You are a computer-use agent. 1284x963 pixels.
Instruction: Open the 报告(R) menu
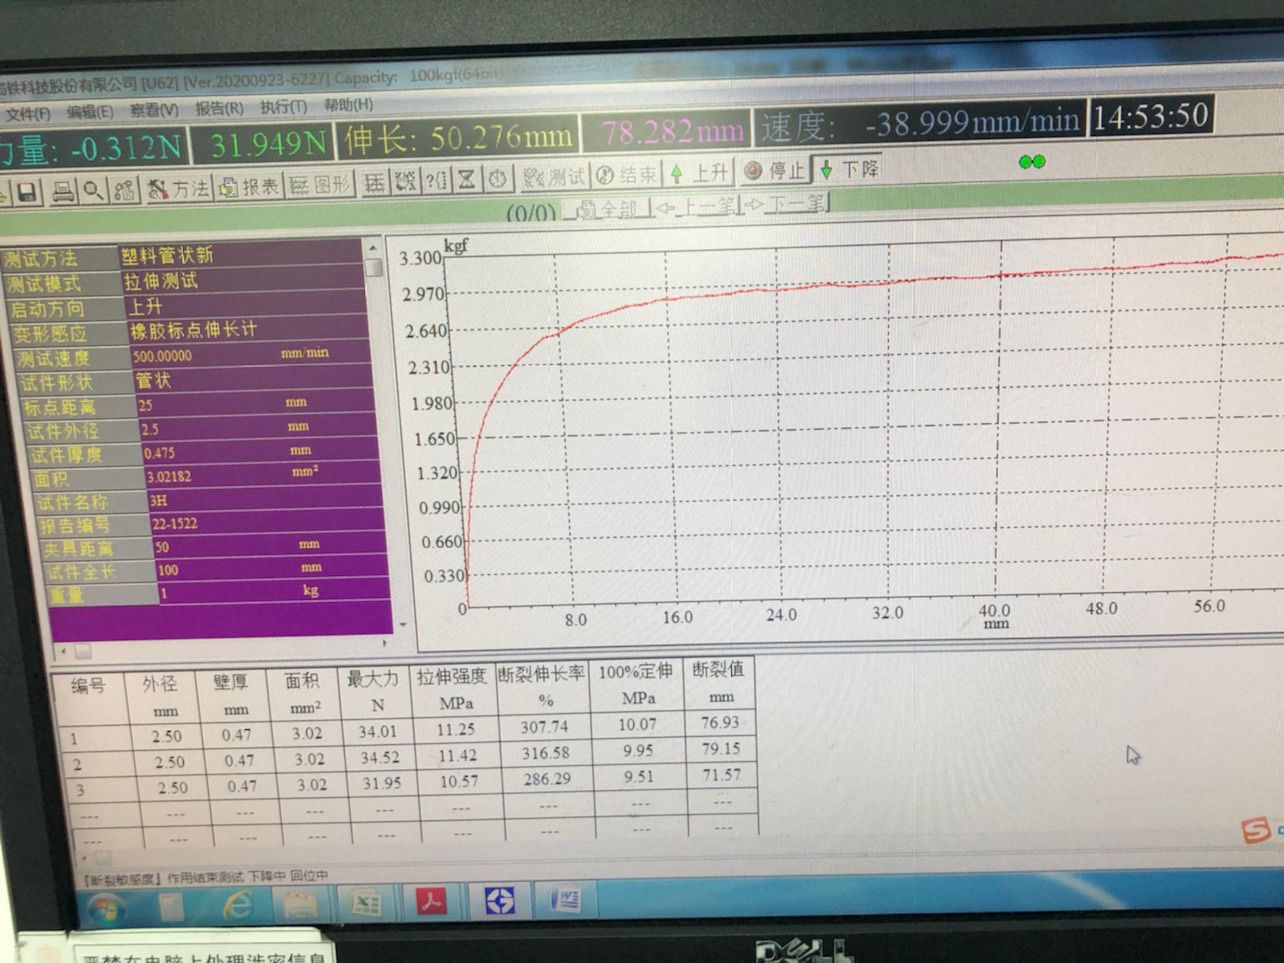pyautogui.click(x=218, y=108)
